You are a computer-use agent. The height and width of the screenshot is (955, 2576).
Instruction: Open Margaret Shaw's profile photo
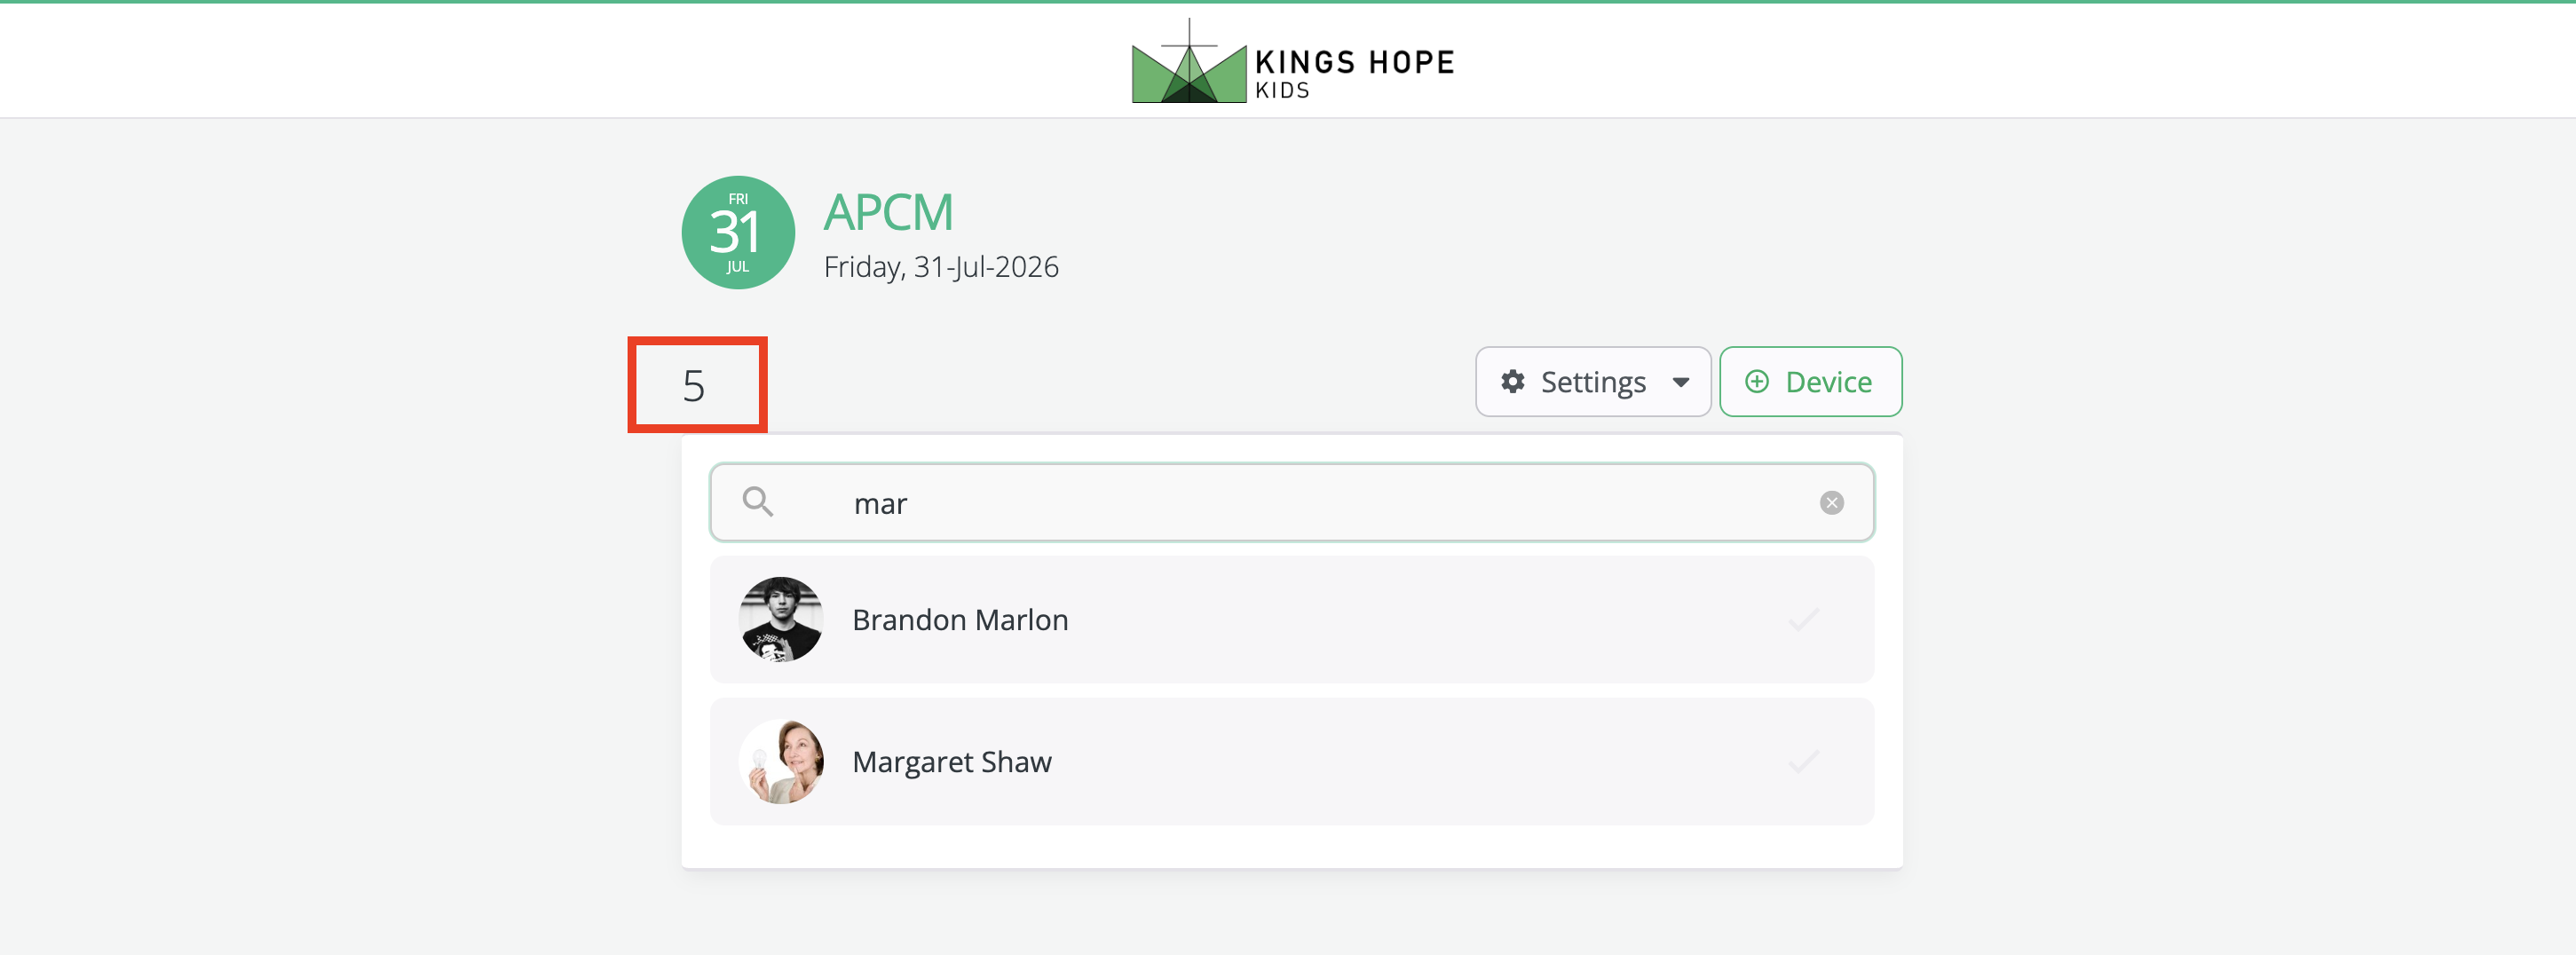coord(781,762)
